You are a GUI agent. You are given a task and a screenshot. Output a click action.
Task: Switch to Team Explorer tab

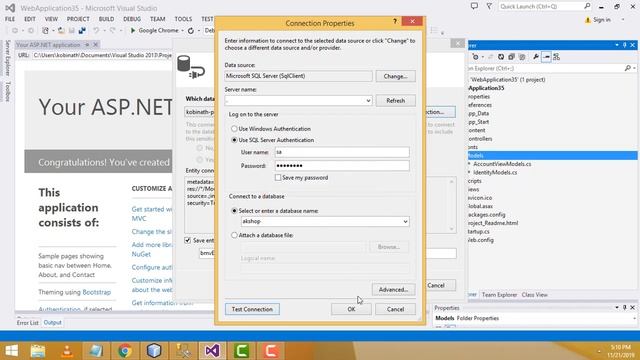(499, 295)
